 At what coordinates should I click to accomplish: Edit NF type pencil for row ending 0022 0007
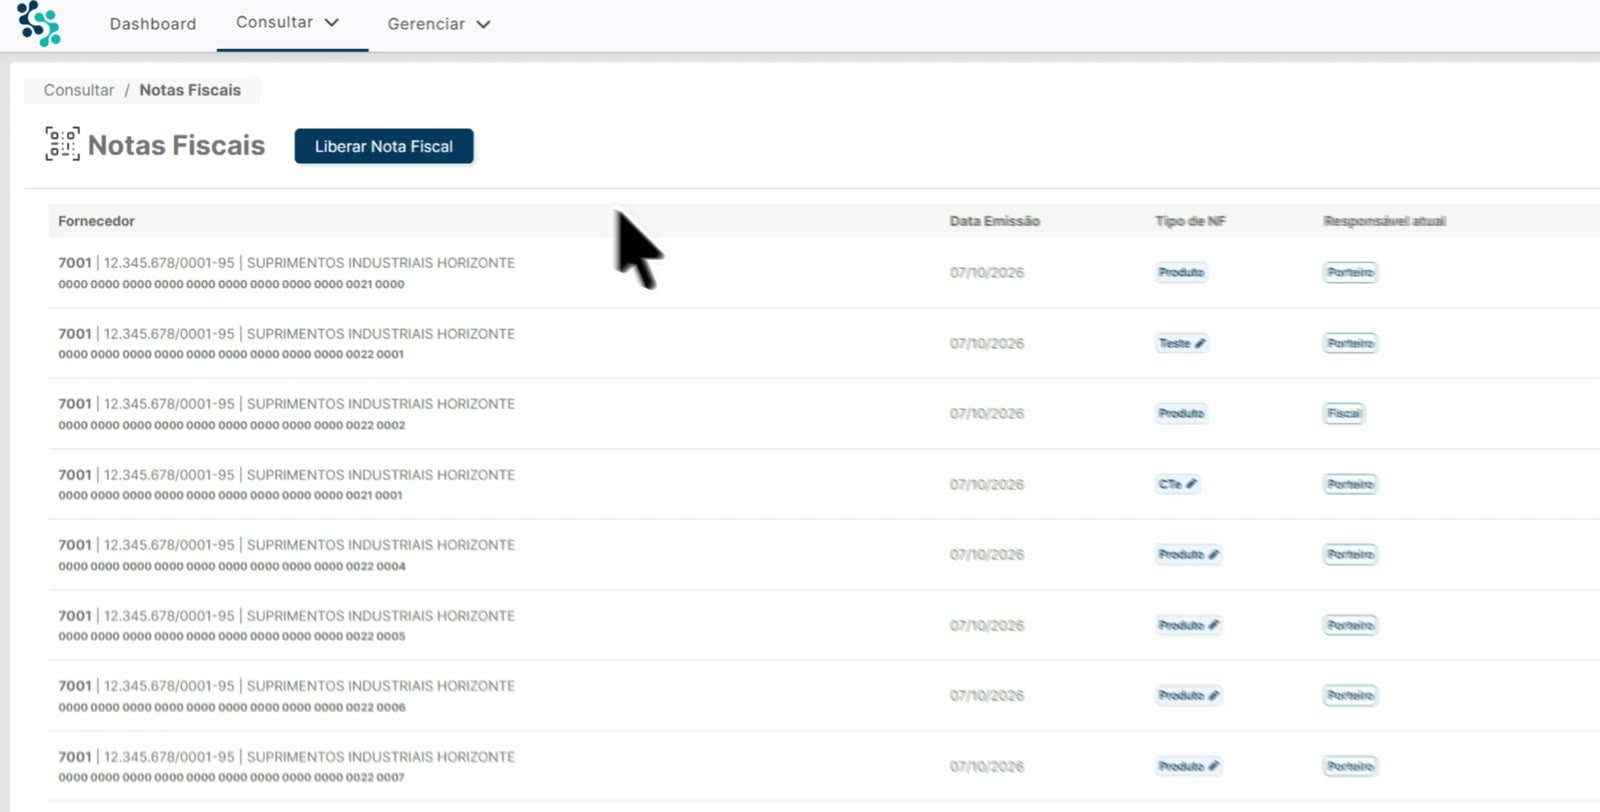(1213, 766)
